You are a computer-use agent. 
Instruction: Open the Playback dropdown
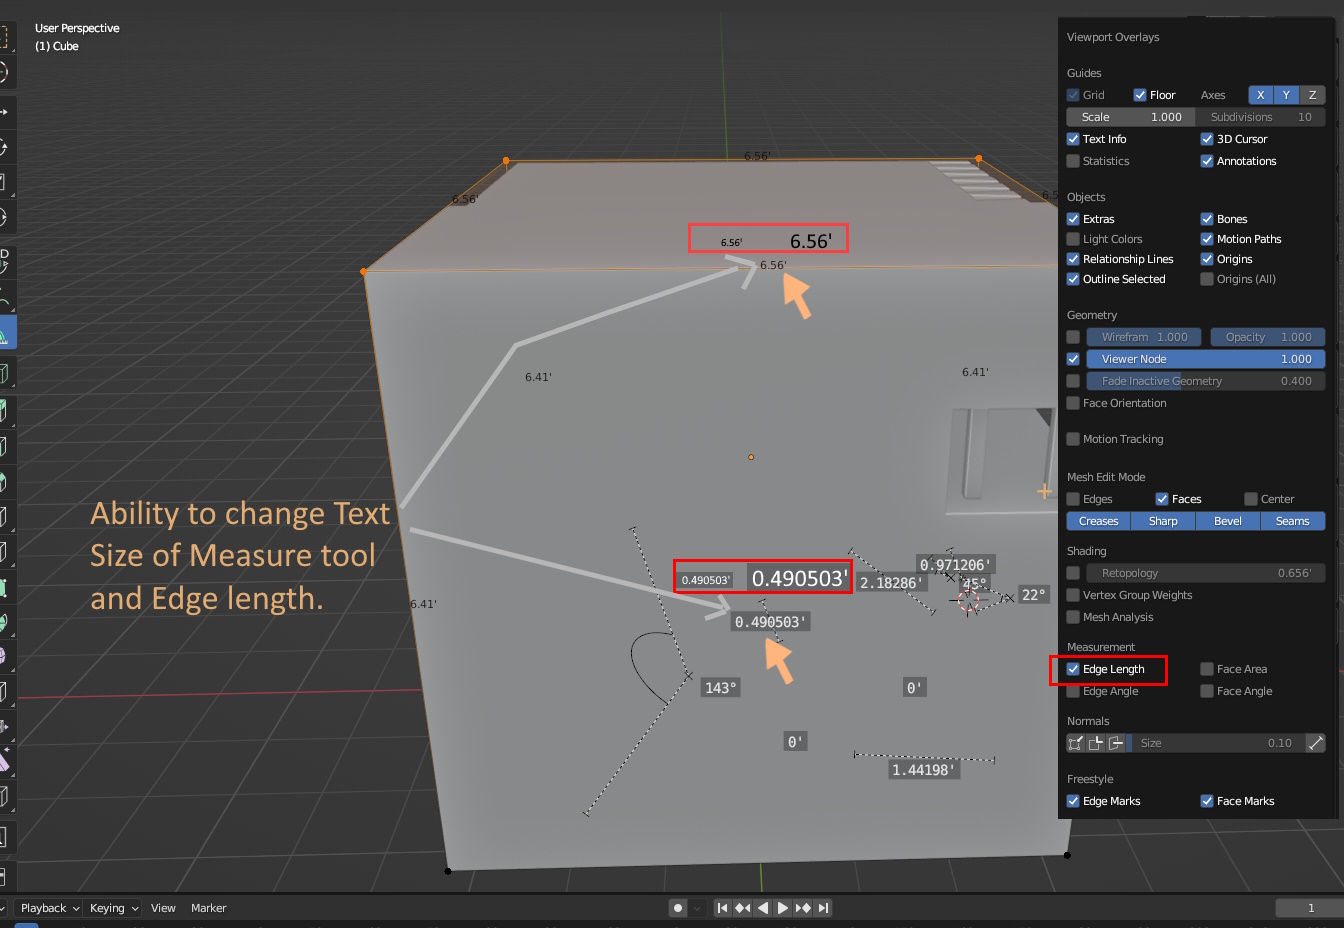tap(50, 908)
